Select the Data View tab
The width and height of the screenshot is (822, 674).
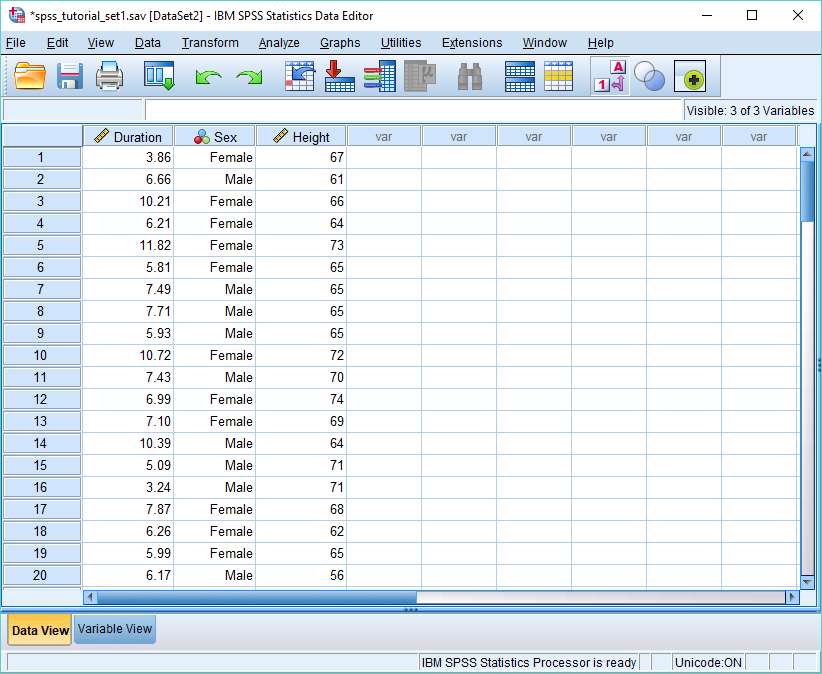tap(40, 630)
